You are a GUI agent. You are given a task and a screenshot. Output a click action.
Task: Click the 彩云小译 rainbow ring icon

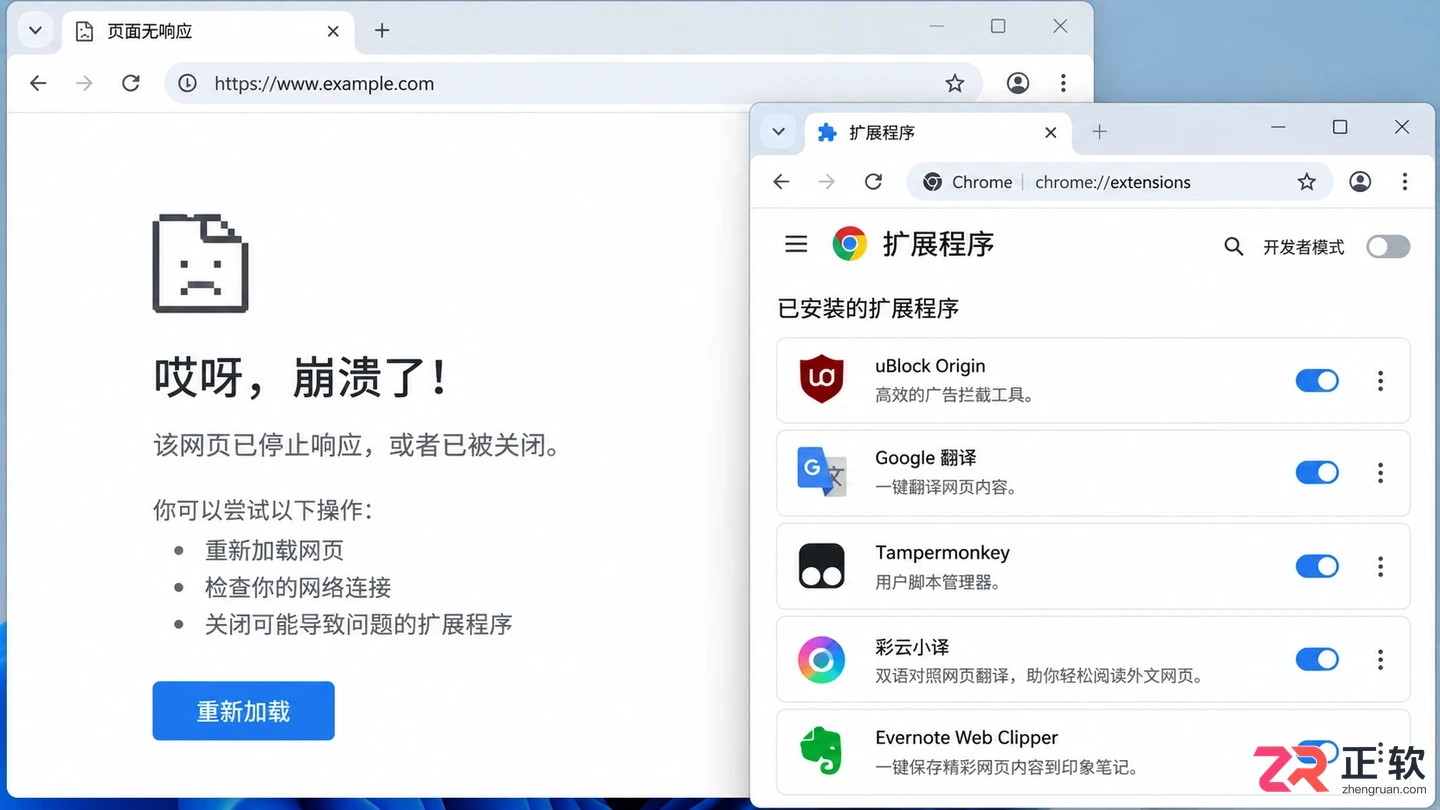click(x=821, y=659)
